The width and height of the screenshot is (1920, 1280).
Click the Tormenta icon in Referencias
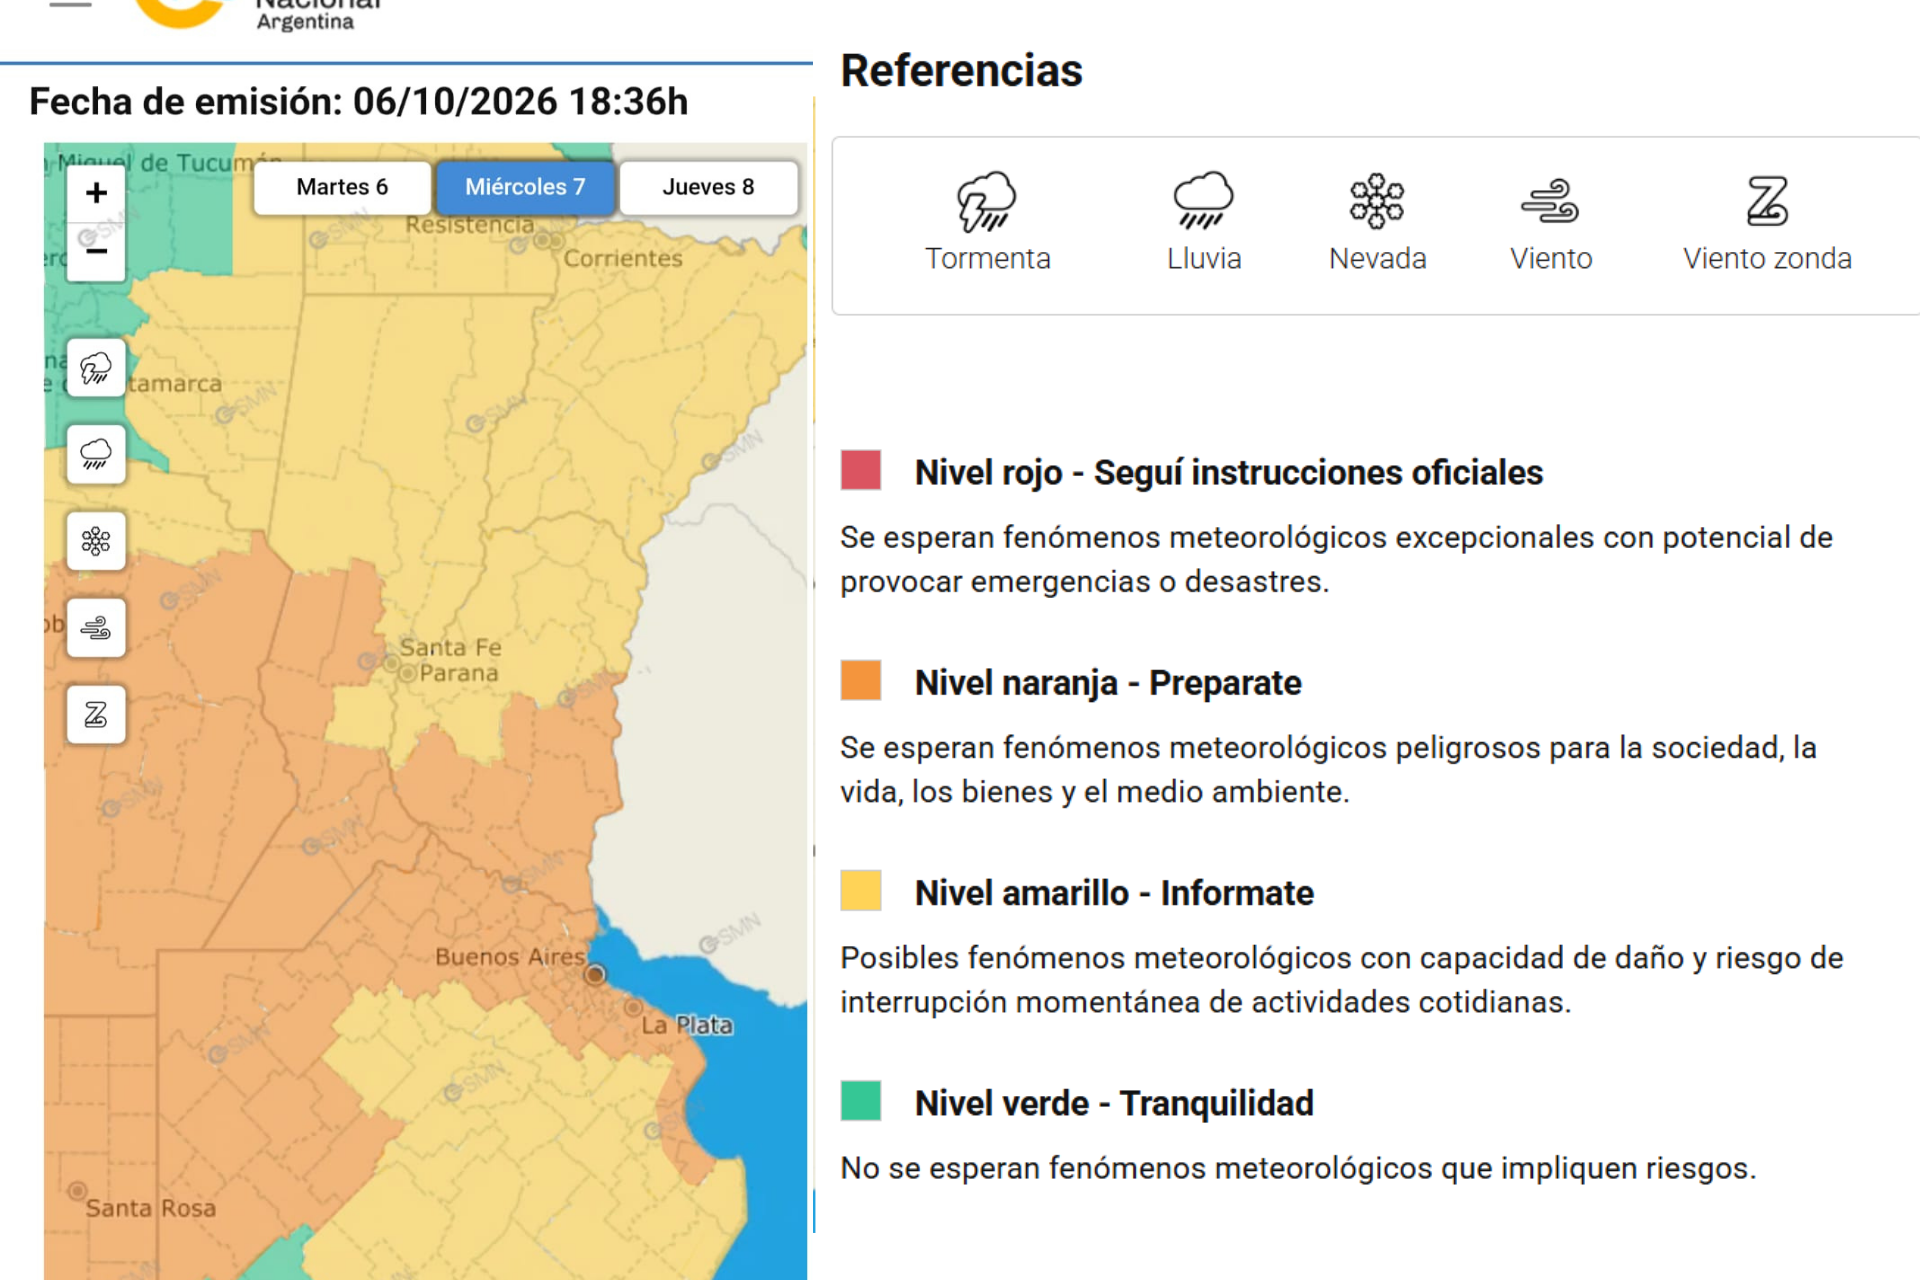(986, 201)
